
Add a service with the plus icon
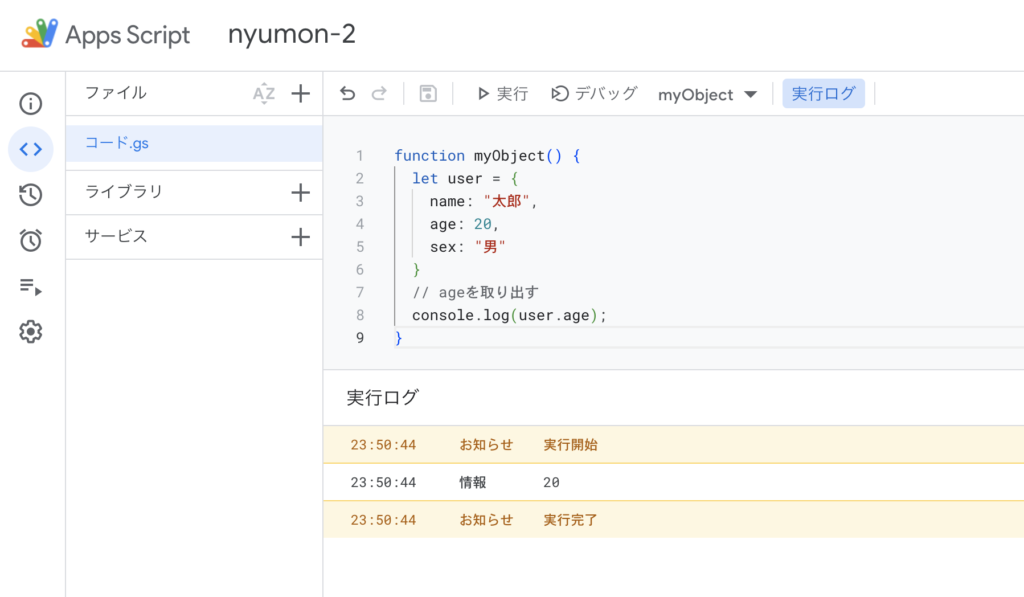point(300,237)
